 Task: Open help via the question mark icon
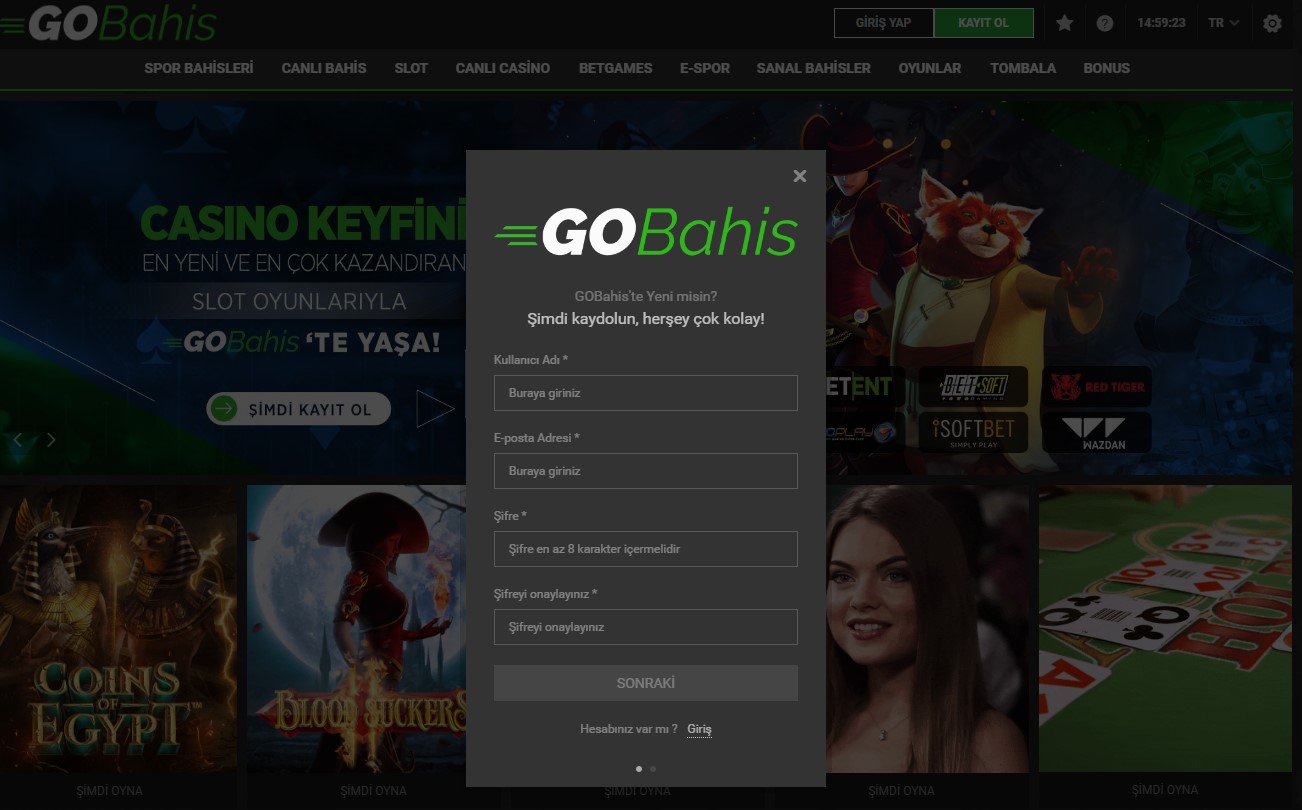[x=1105, y=23]
